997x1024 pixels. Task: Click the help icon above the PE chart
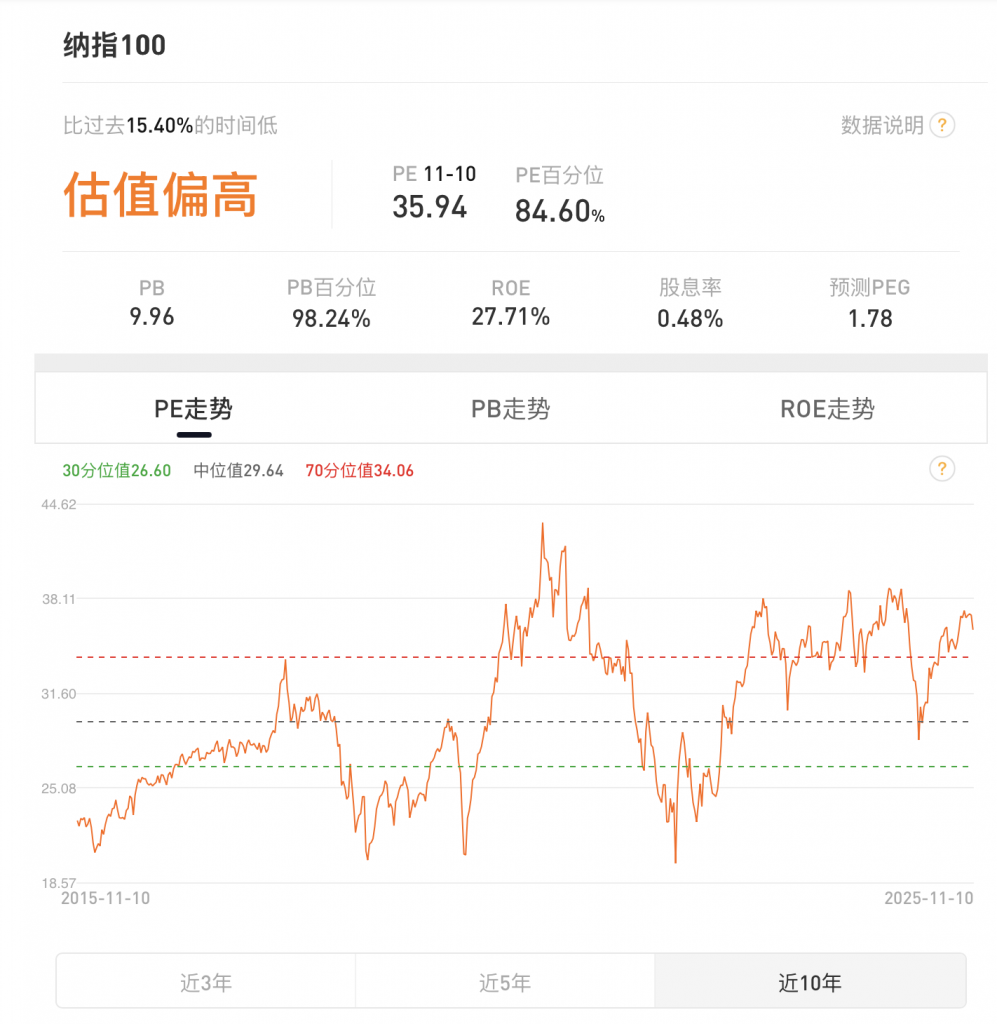[942, 469]
